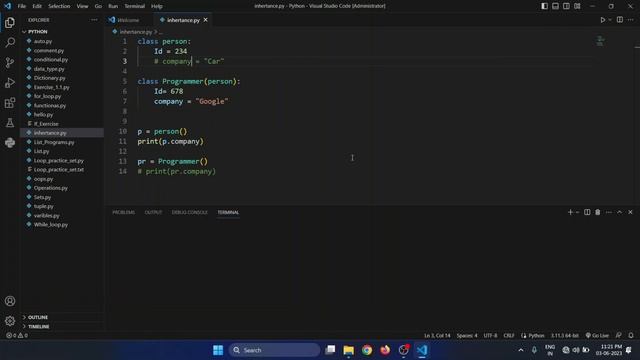Viewport: 640px width, 360px height.
Task: Toggle secondary side bar layout
Action: point(566,6)
